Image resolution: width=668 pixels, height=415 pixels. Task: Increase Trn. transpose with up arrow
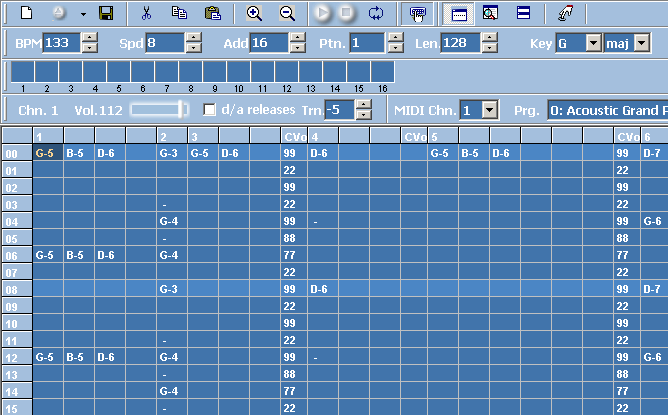(363, 105)
